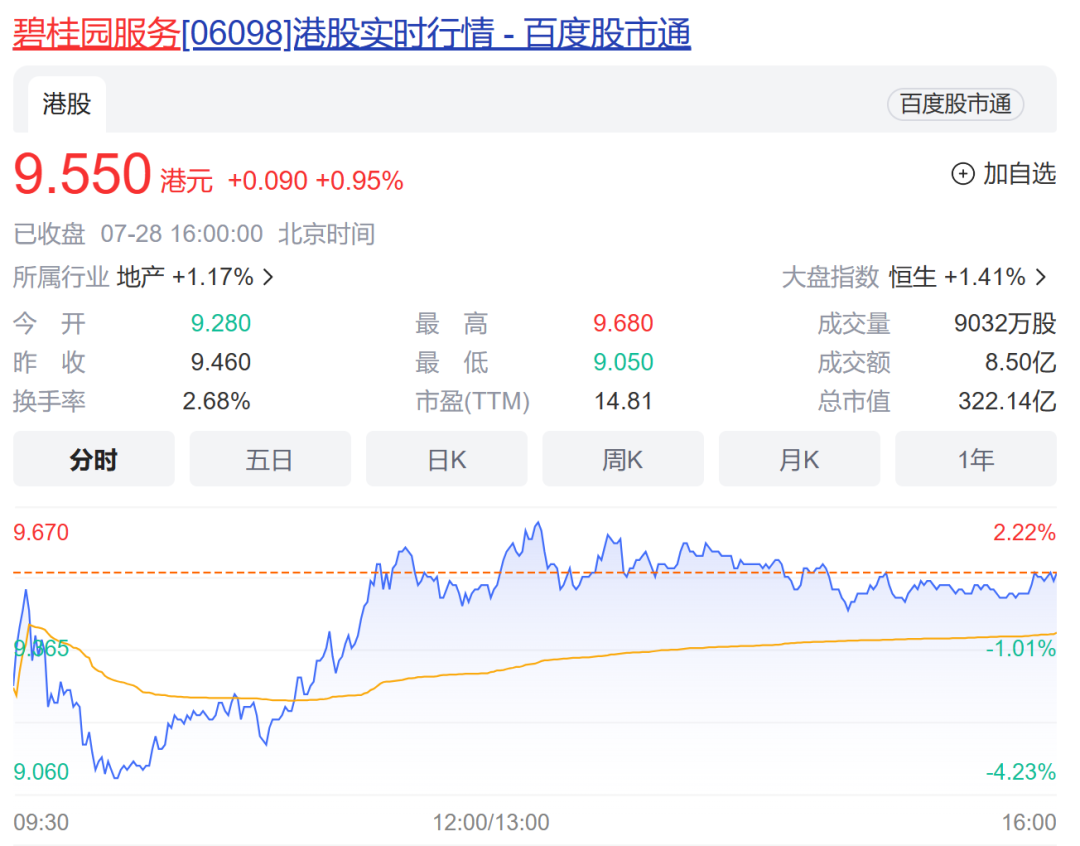Screen dimensions: 1080x846
Task: Click 换手率 value 2.68%
Action: [216, 401]
